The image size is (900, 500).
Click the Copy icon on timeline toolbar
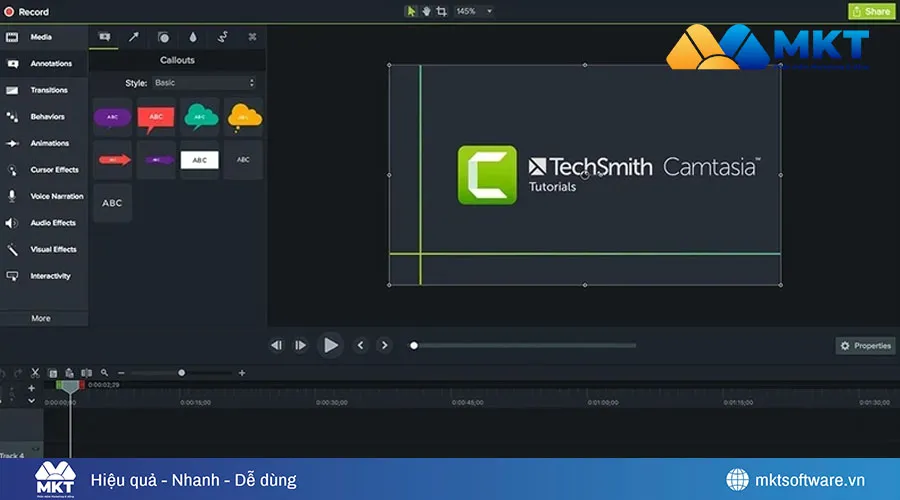[52, 373]
